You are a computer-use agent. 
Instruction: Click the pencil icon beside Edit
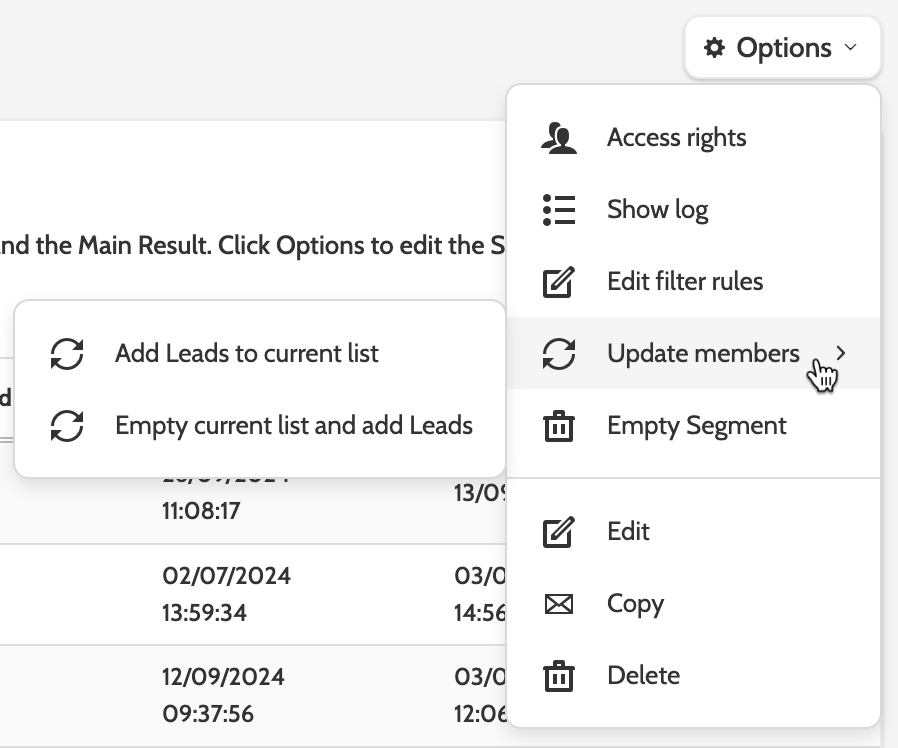[559, 532]
